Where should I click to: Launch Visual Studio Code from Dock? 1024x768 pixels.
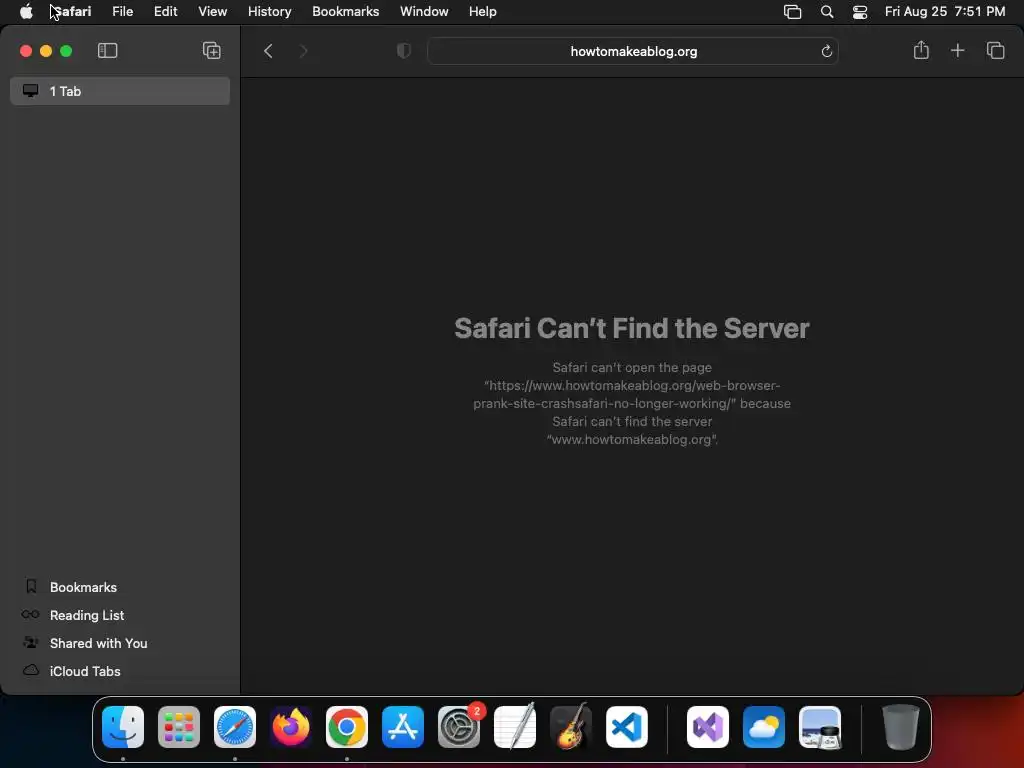(627, 726)
